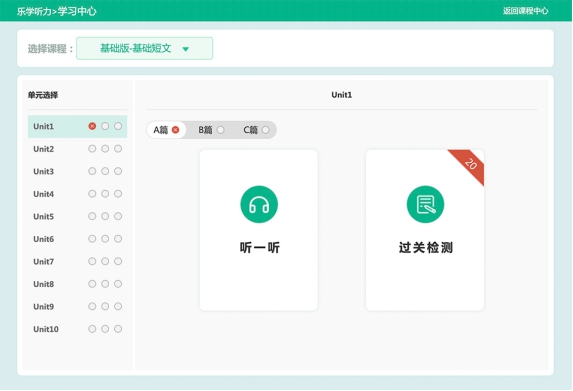
Task: Click the third status circle of Unit3
Action: pyautogui.click(x=118, y=171)
